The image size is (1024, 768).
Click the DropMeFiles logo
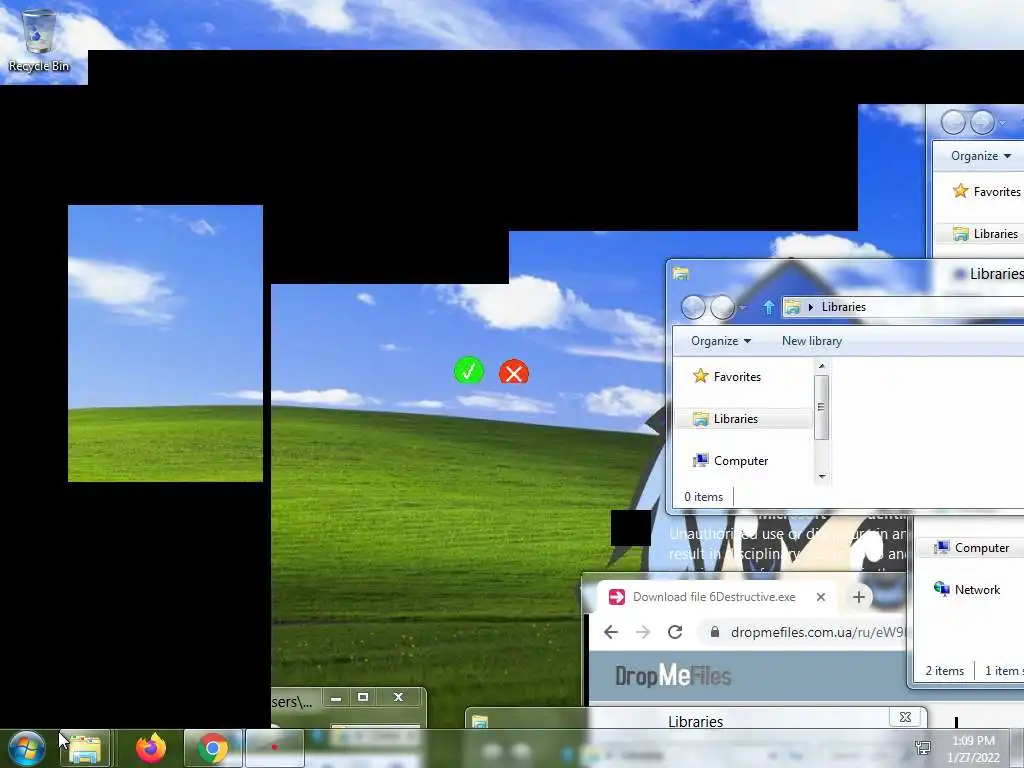coord(673,676)
